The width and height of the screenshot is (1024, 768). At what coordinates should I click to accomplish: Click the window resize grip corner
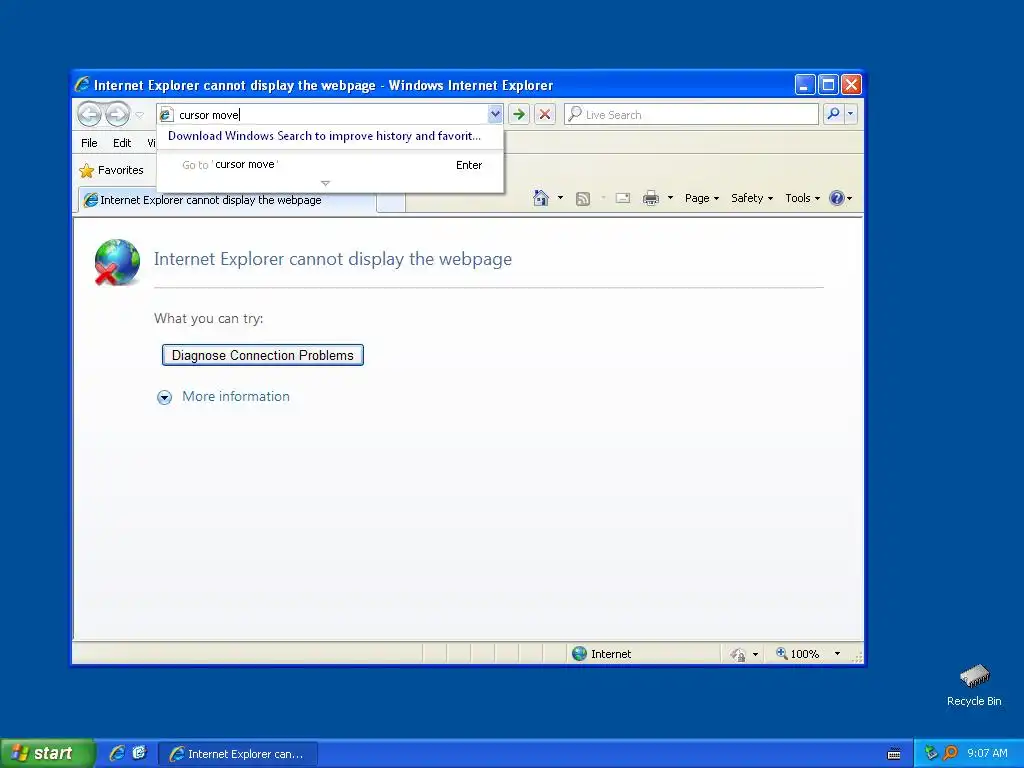(x=857, y=656)
